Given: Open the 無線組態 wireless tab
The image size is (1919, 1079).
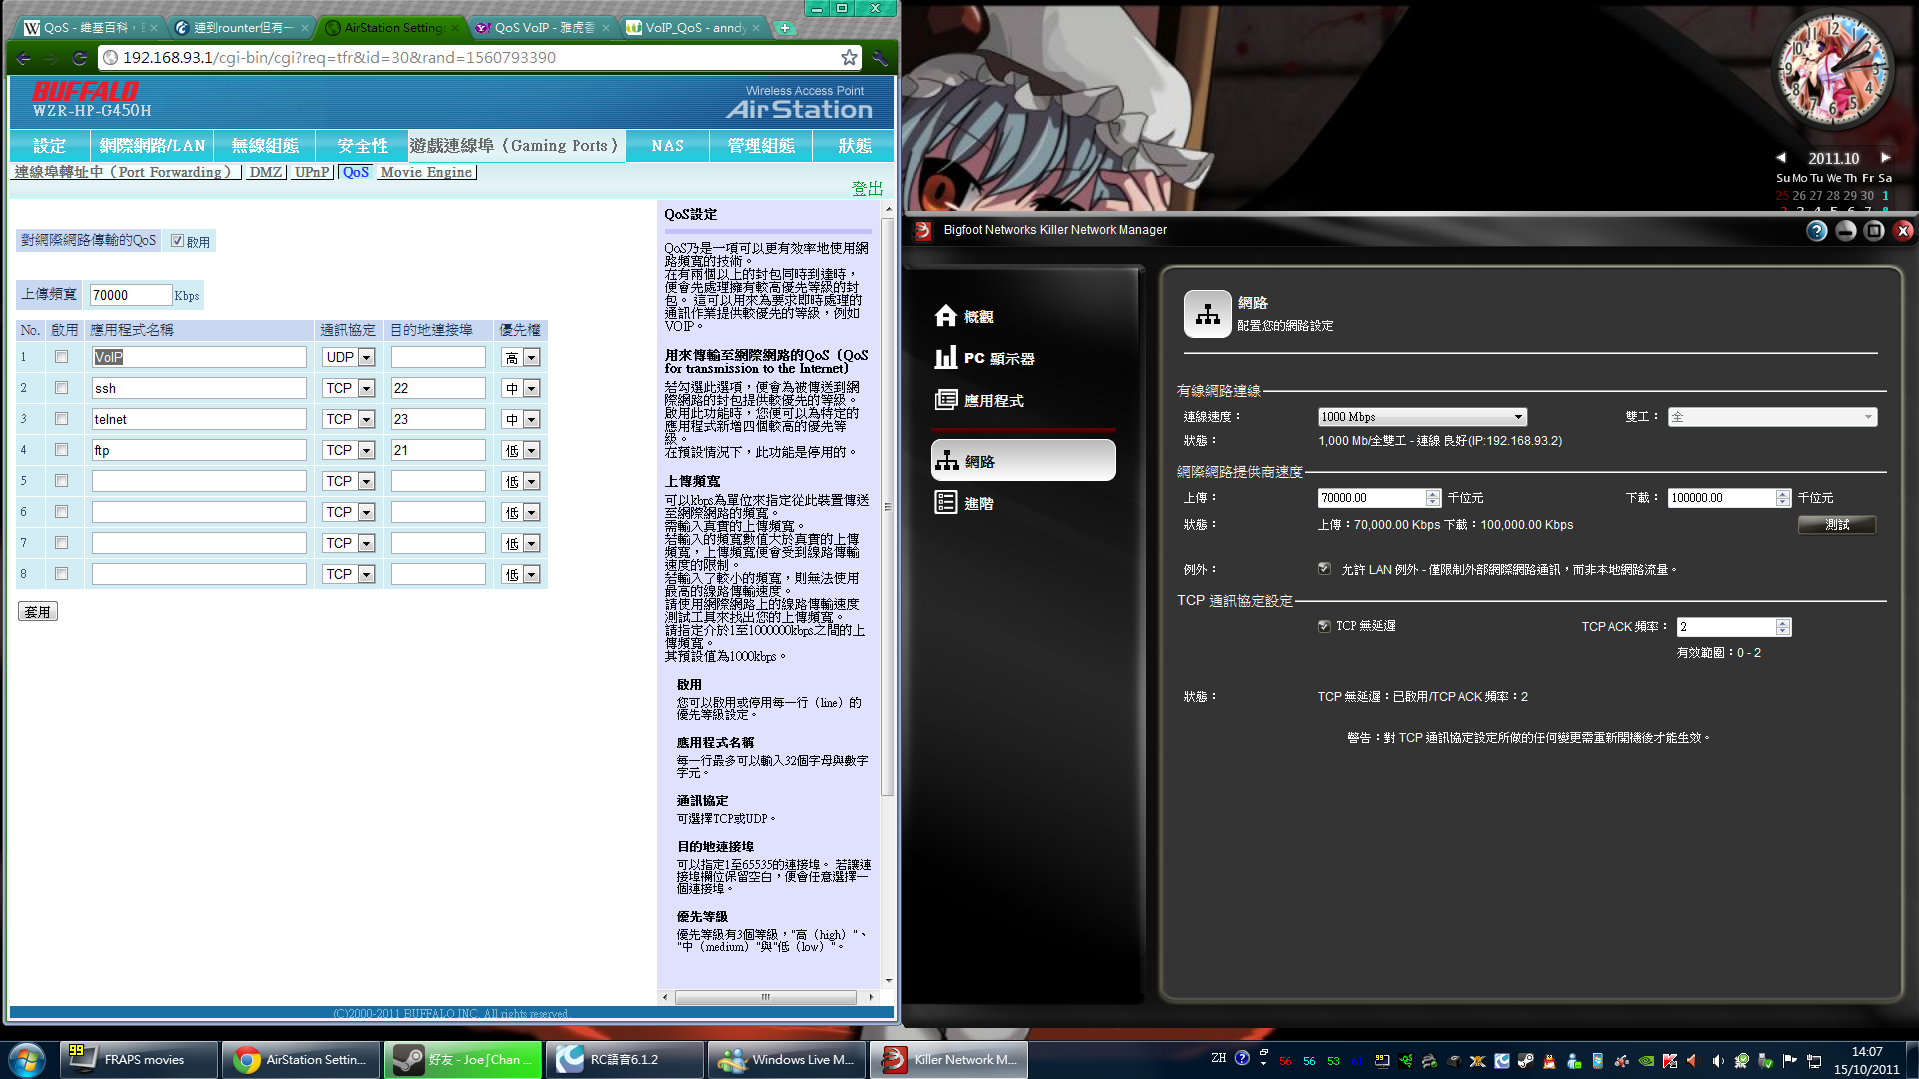Looking at the screenshot, I should point(265,146).
